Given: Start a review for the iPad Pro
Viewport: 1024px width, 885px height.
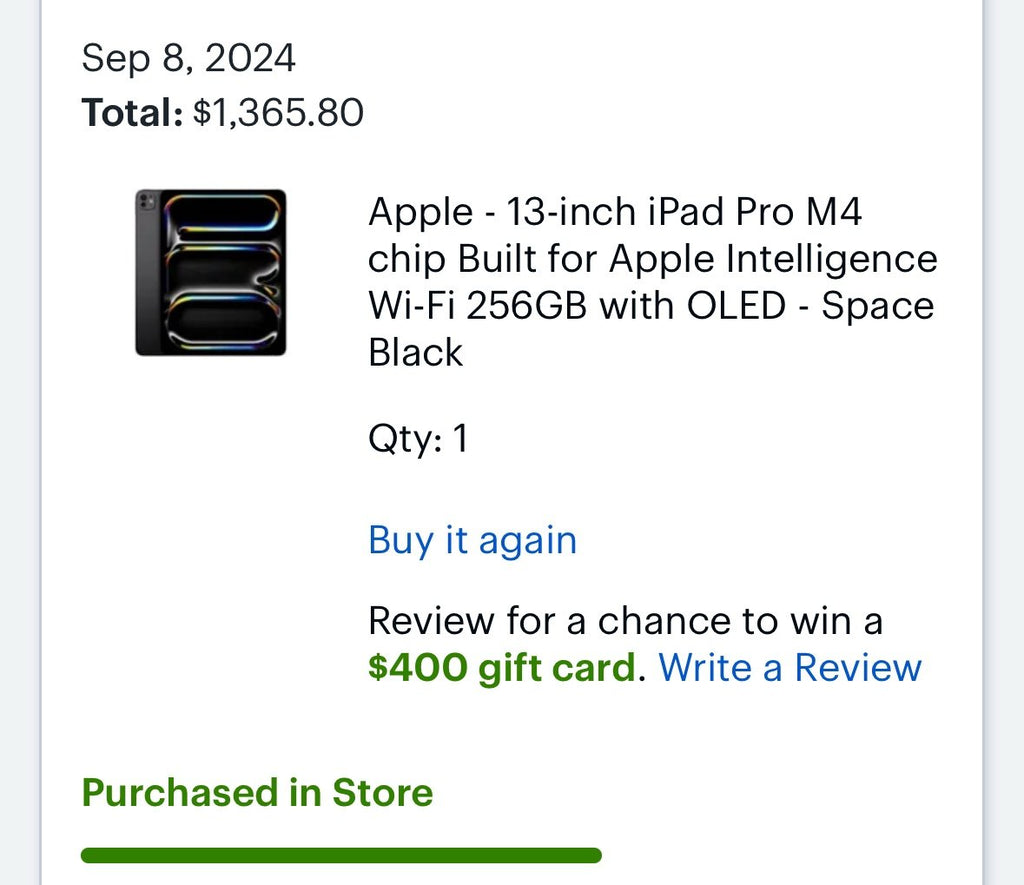Looking at the screenshot, I should point(790,668).
